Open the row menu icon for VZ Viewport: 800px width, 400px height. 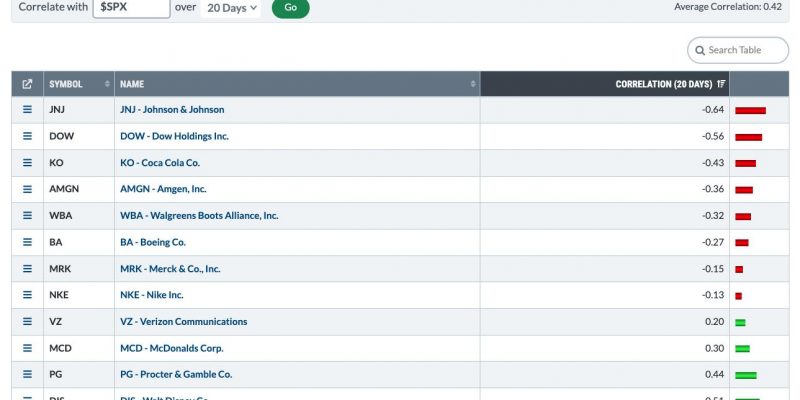click(x=28, y=321)
